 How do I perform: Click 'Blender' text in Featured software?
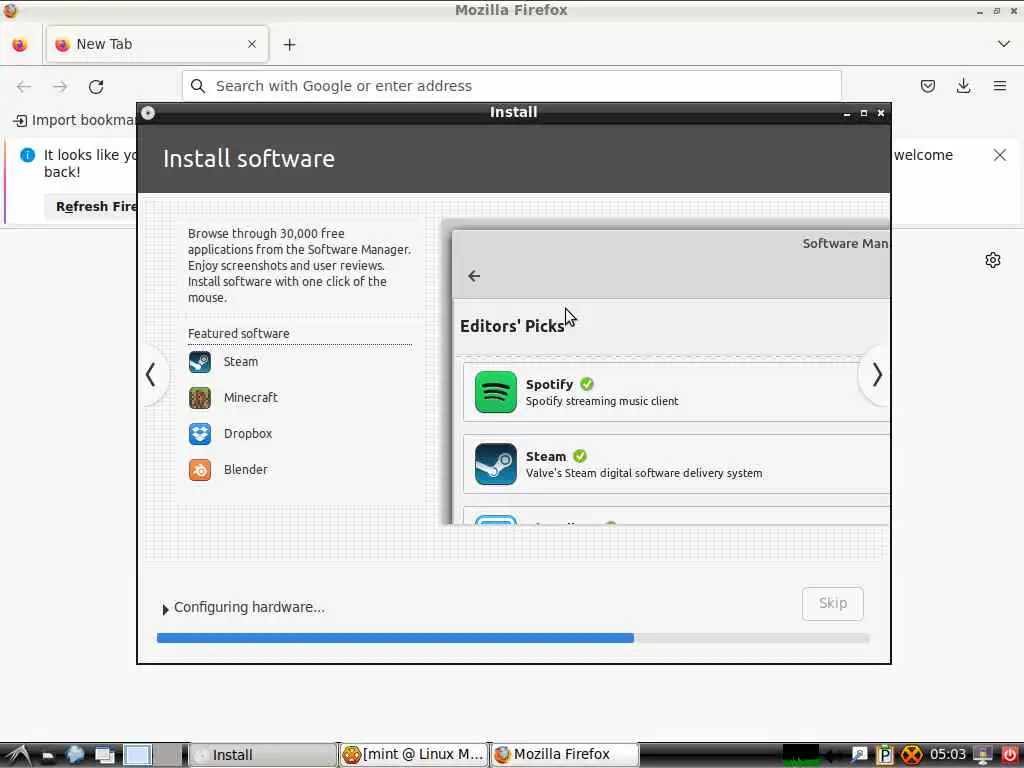(246, 470)
